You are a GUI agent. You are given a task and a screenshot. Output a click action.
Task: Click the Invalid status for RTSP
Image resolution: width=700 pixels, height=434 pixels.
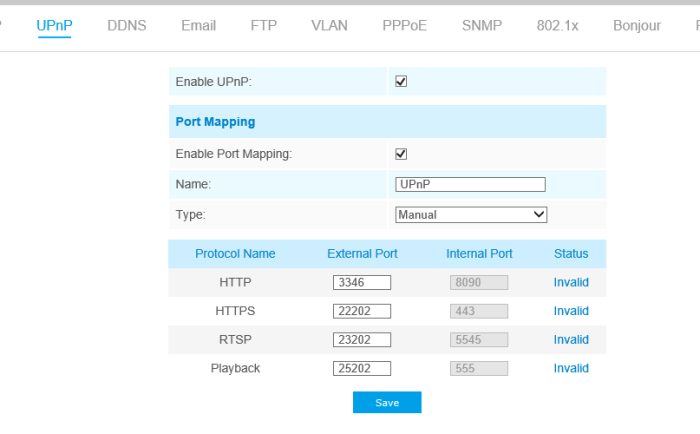pyautogui.click(x=571, y=339)
